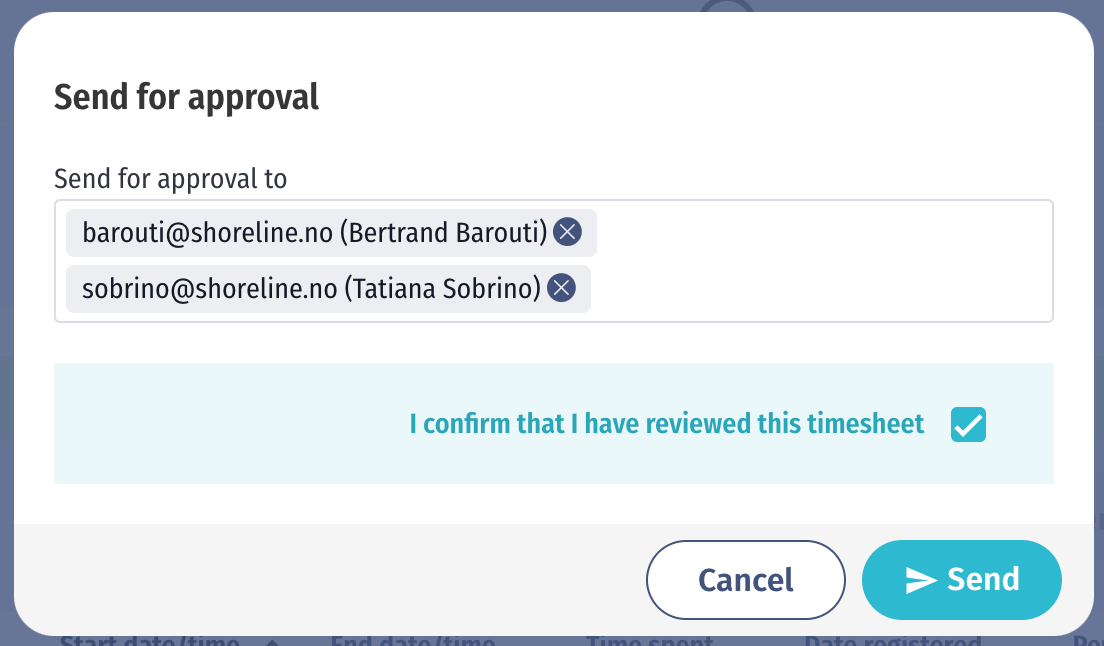Click the paper plane icon on Send

[x=920, y=580]
